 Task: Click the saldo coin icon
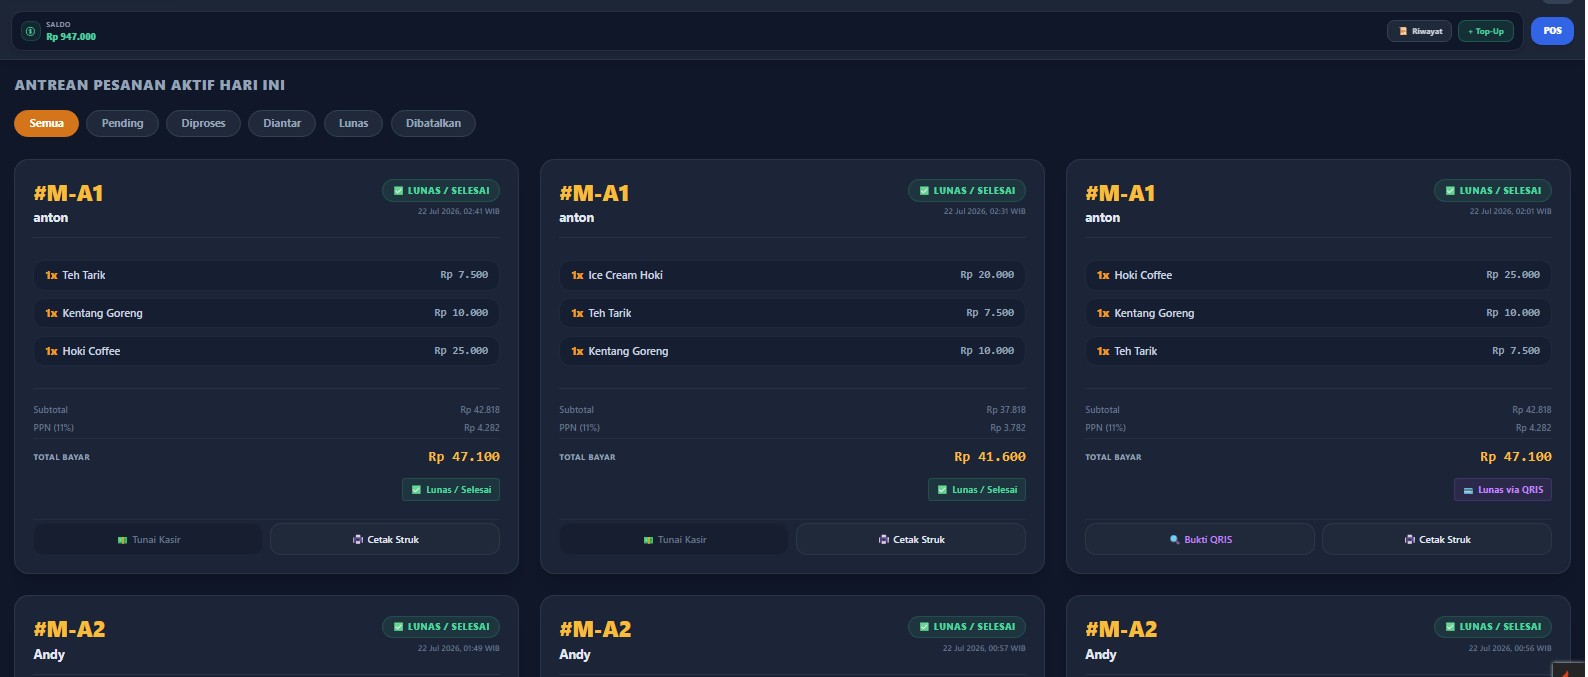(x=31, y=31)
